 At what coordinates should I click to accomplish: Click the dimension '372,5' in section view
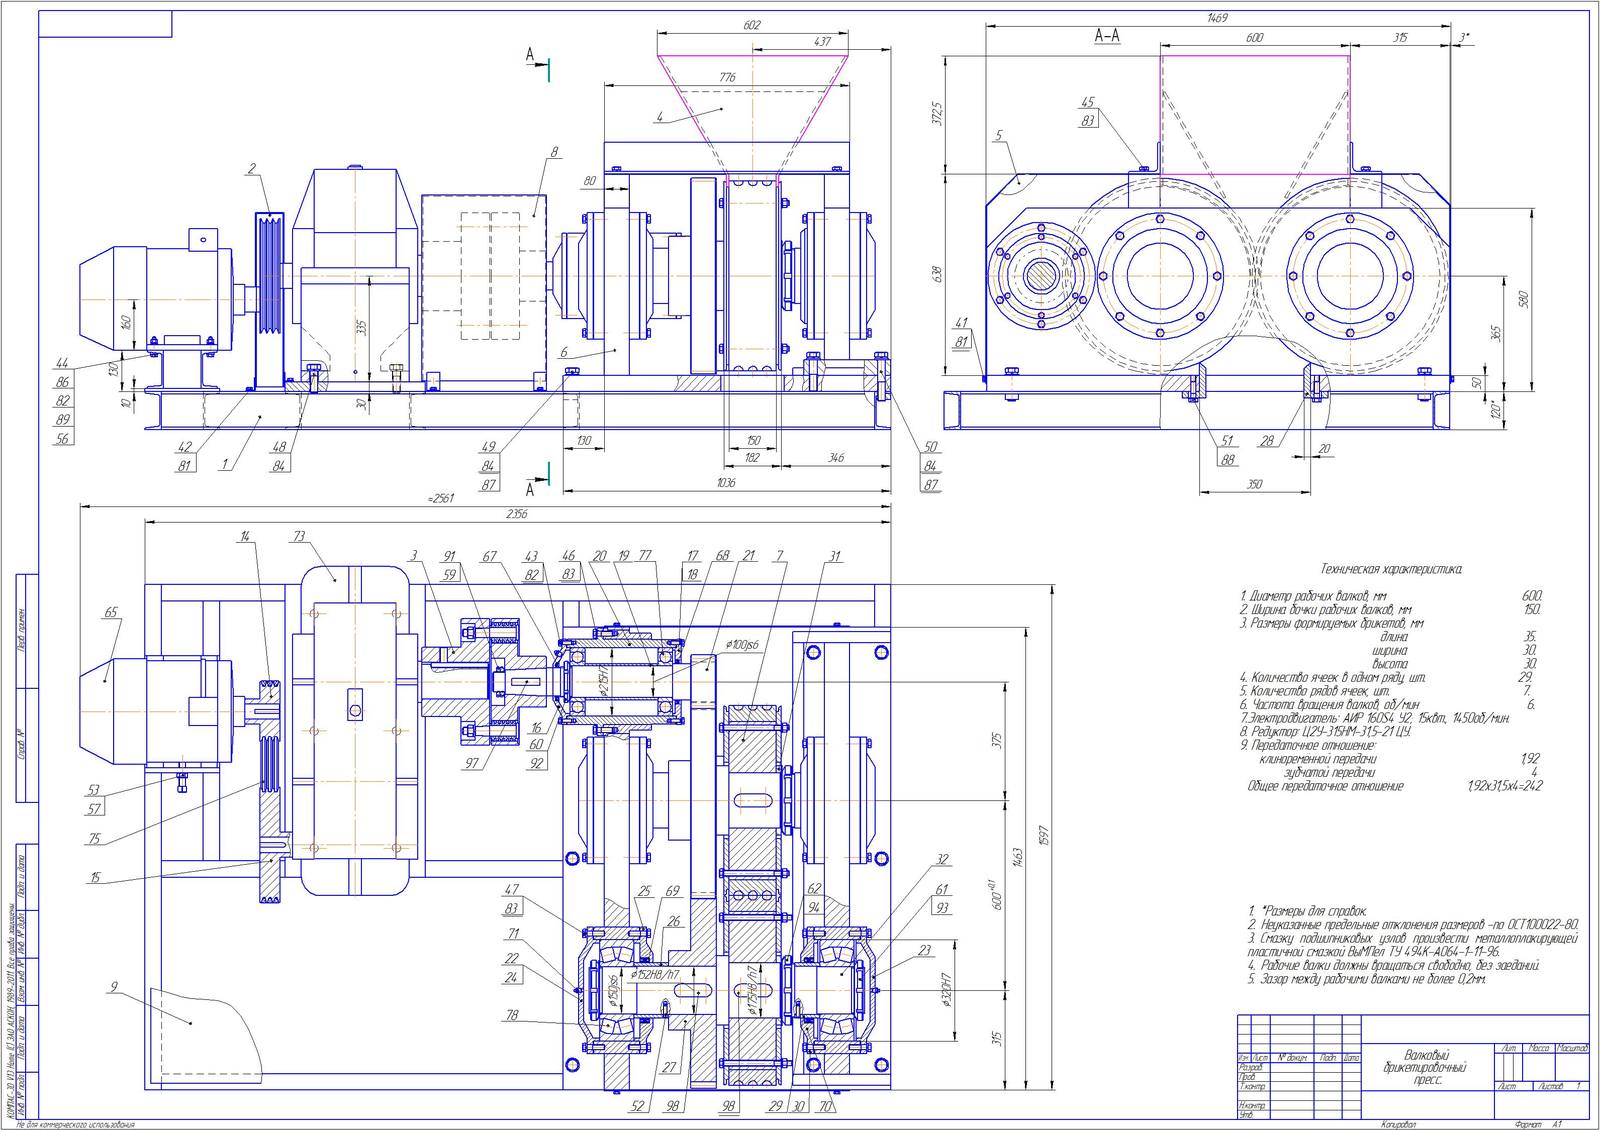936,114
